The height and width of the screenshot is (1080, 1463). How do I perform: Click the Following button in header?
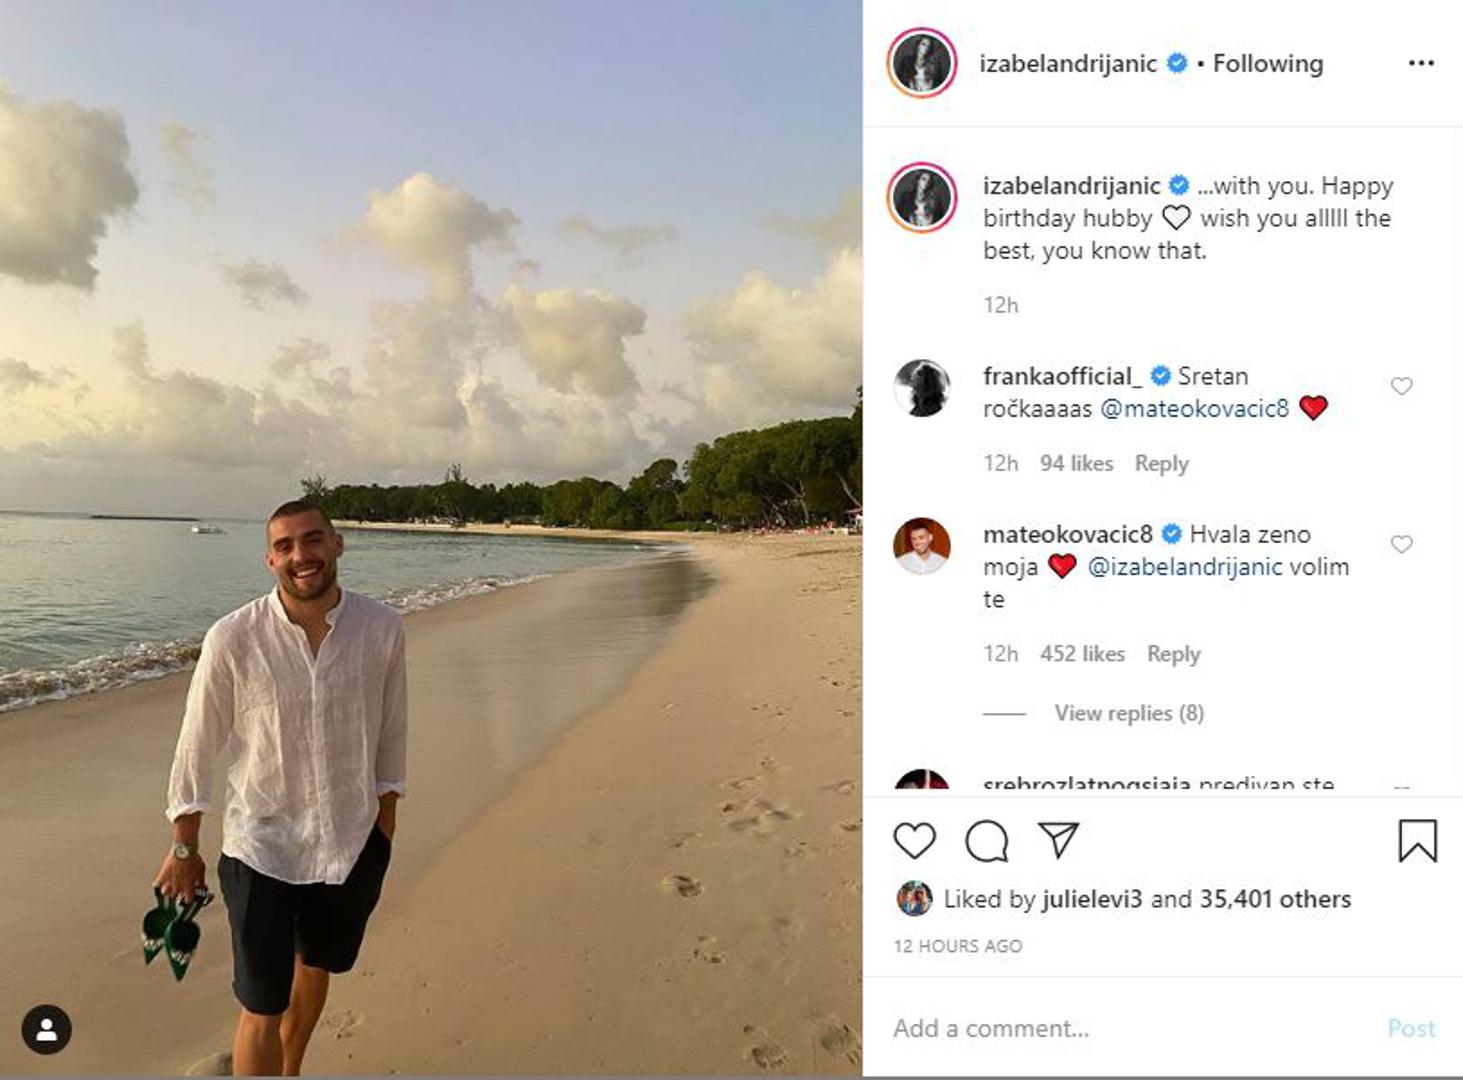[x=1267, y=64]
